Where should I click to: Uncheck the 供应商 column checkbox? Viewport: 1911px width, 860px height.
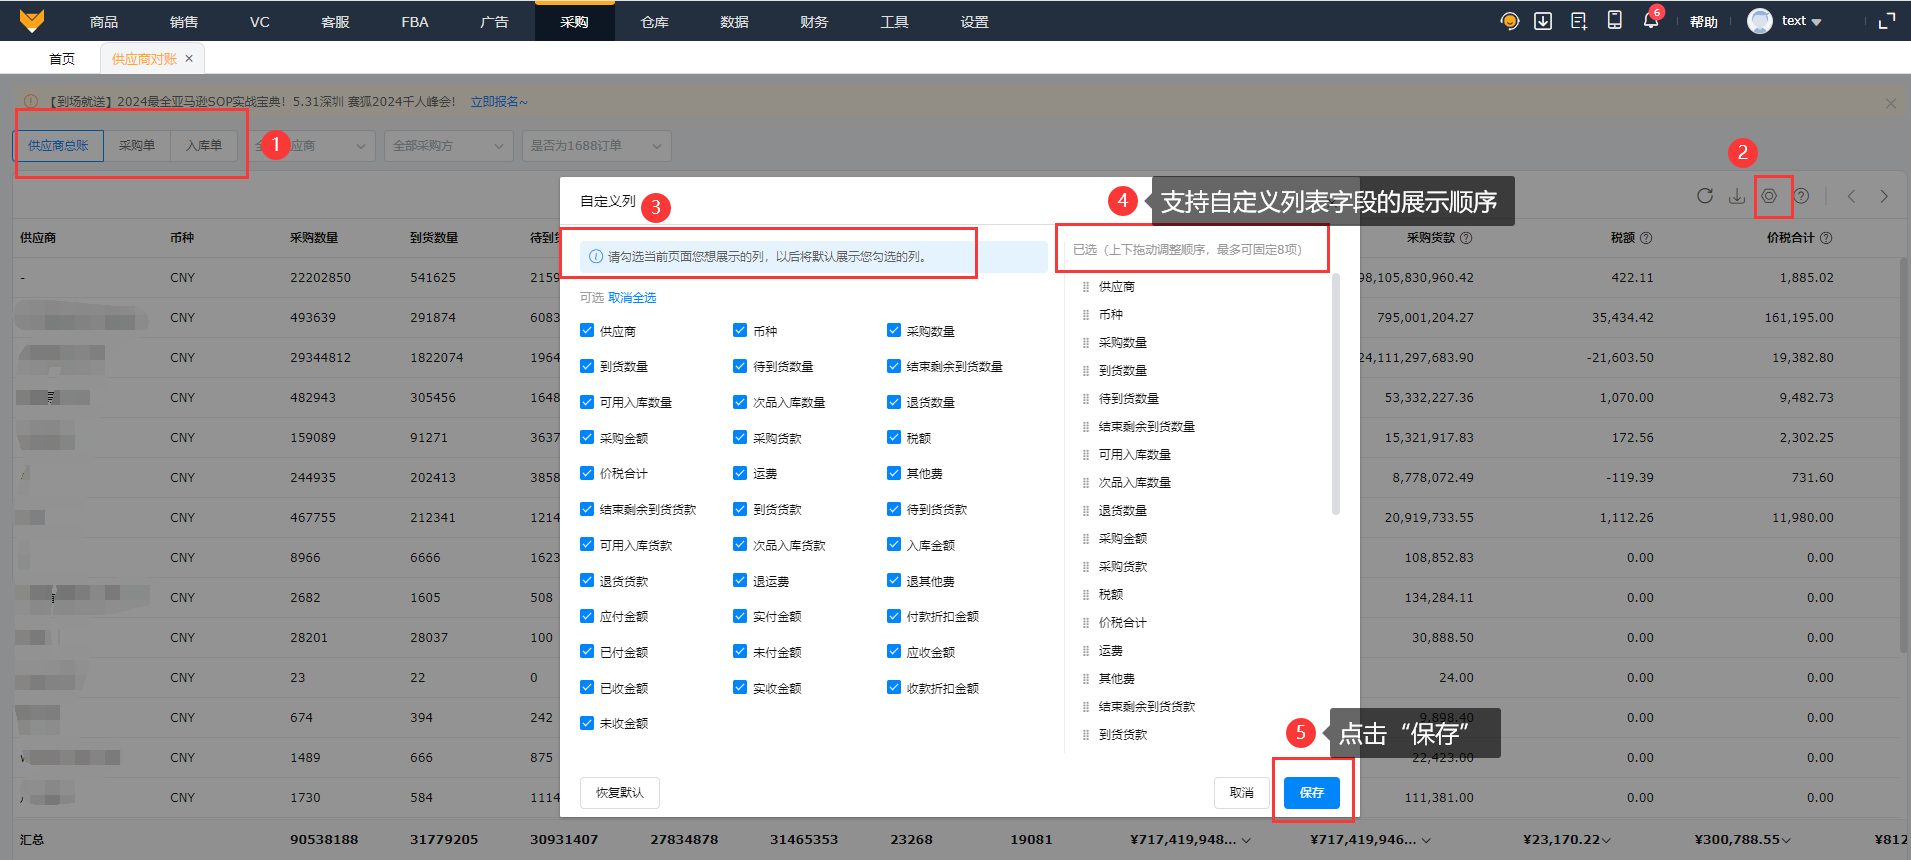pos(587,331)
